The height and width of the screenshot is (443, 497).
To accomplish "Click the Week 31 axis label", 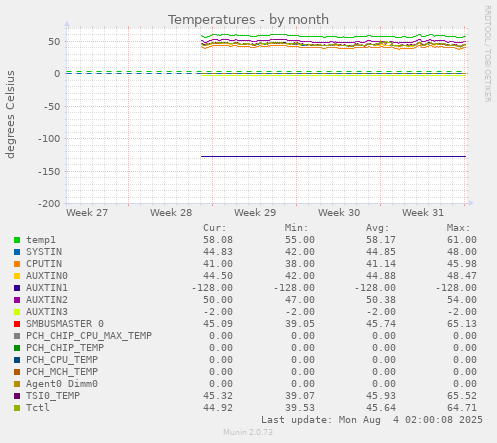I will click(x=423, y=213).
